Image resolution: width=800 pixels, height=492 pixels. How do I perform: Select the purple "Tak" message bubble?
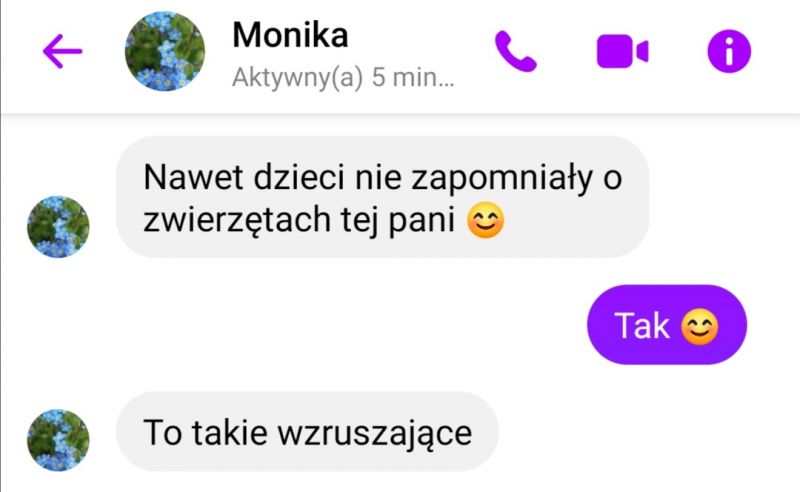[x=667, y=325]
